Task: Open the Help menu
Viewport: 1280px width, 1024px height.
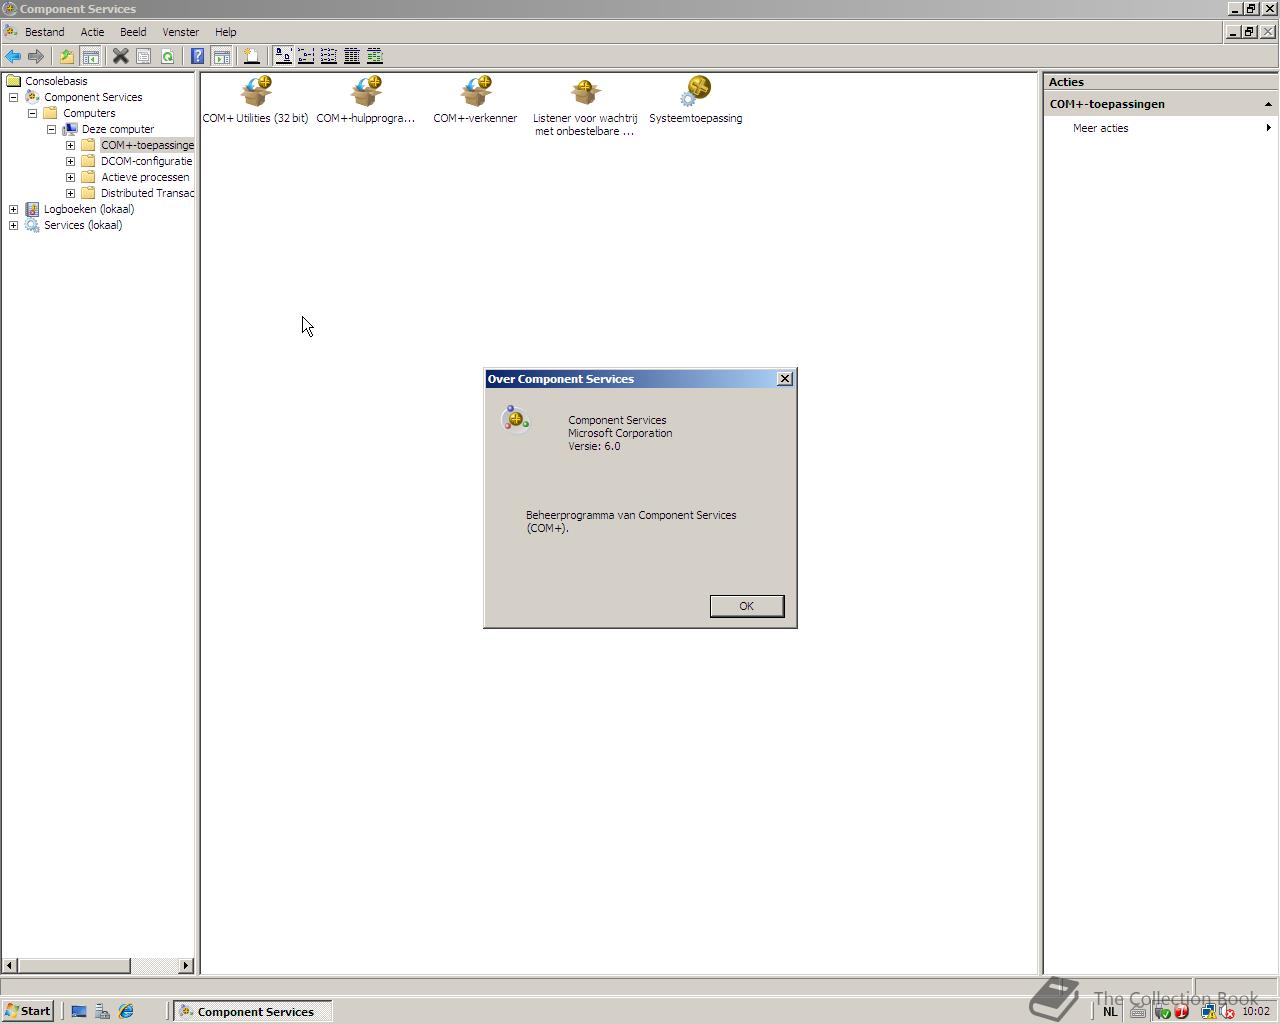Action: (226, 32)
